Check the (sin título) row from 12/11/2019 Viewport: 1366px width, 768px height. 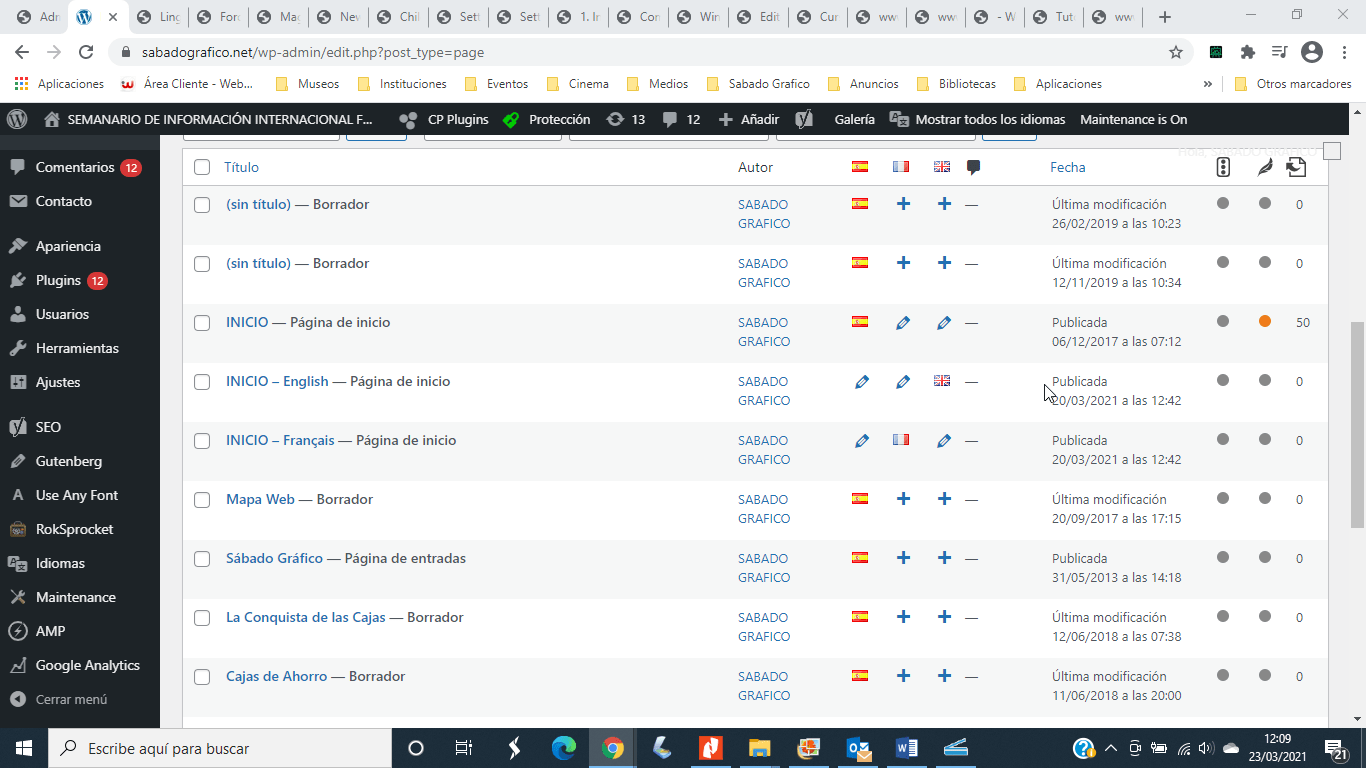pos(202,264)
